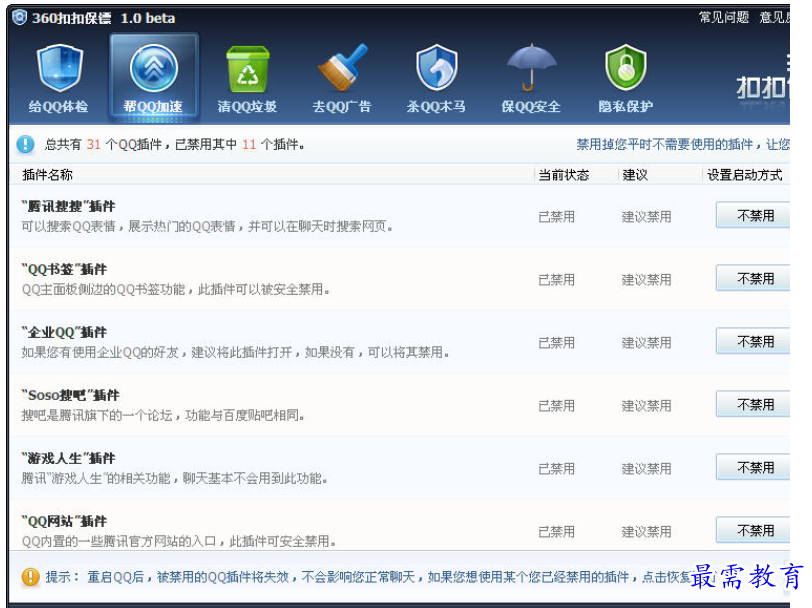This screenshot has height=608, width=812.
Task: Click 不禁用 for Soso搜吧 plugin
Action: (x=753, y=404)
